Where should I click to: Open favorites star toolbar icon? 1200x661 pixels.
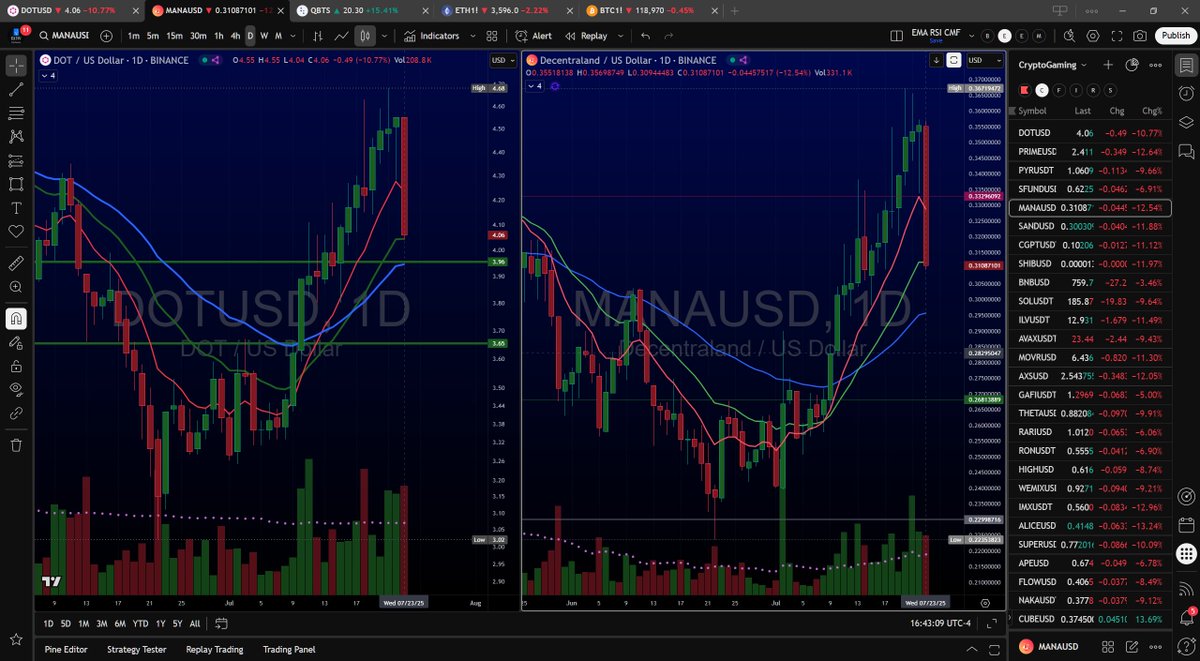click(16, 639)
